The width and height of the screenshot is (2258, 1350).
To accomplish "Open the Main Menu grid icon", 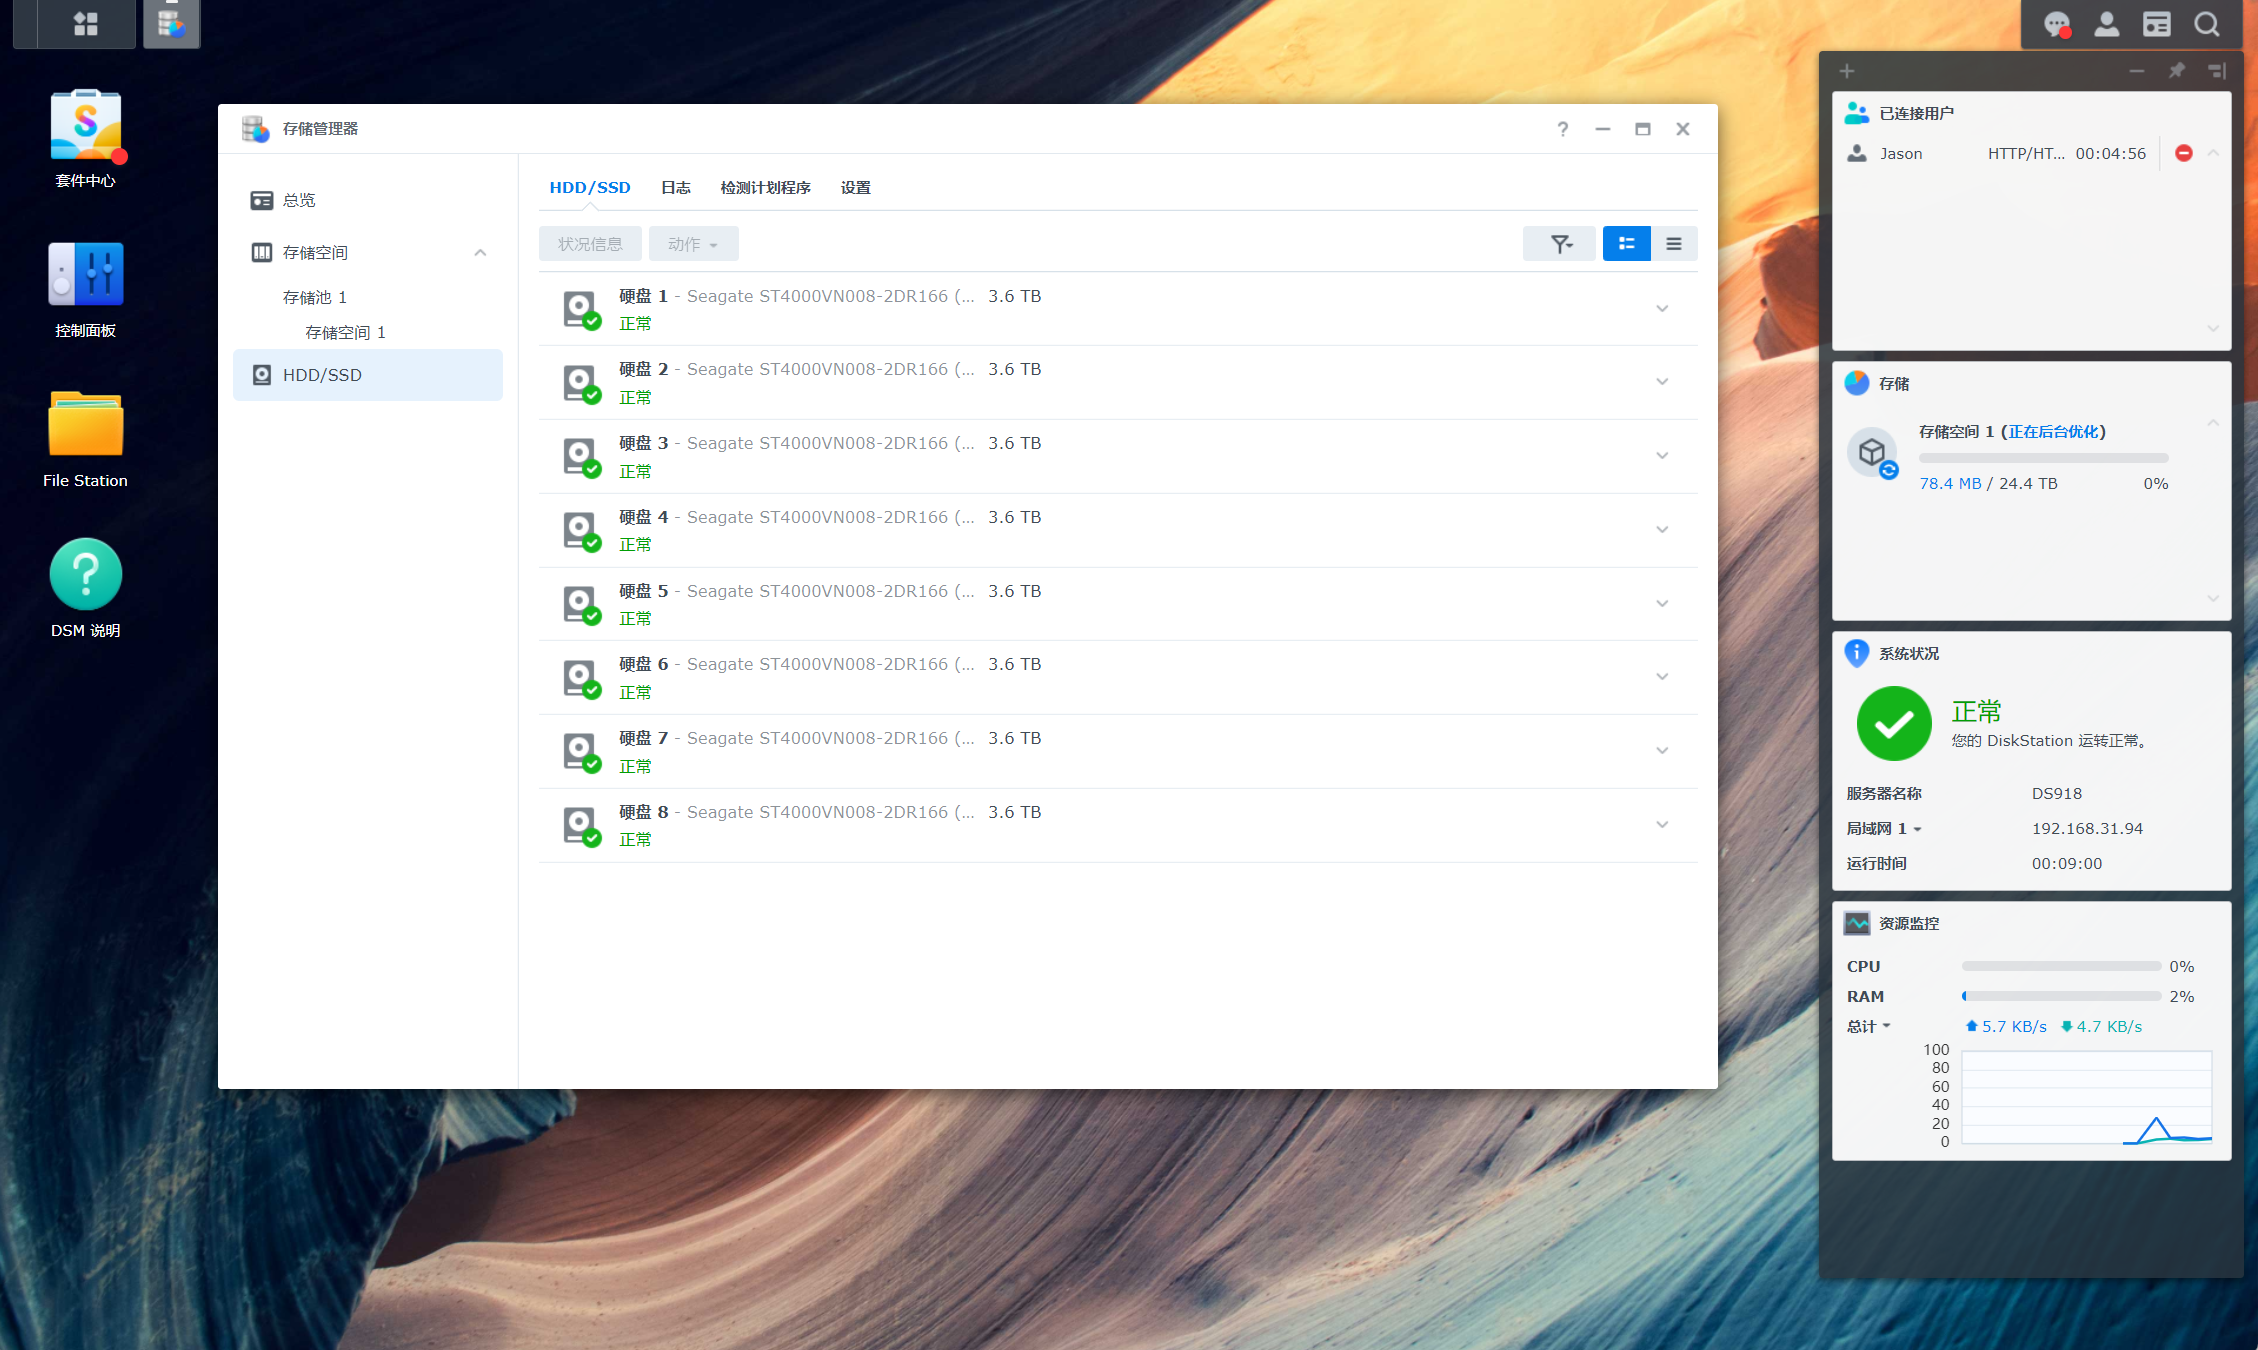I will pyautogui.click(x=86, y=23).
